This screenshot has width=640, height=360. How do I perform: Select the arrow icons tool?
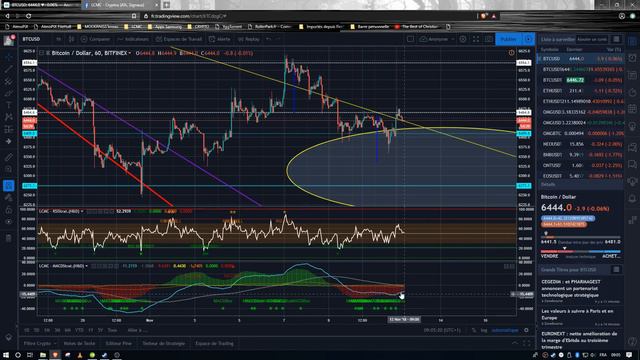[9, 141]
